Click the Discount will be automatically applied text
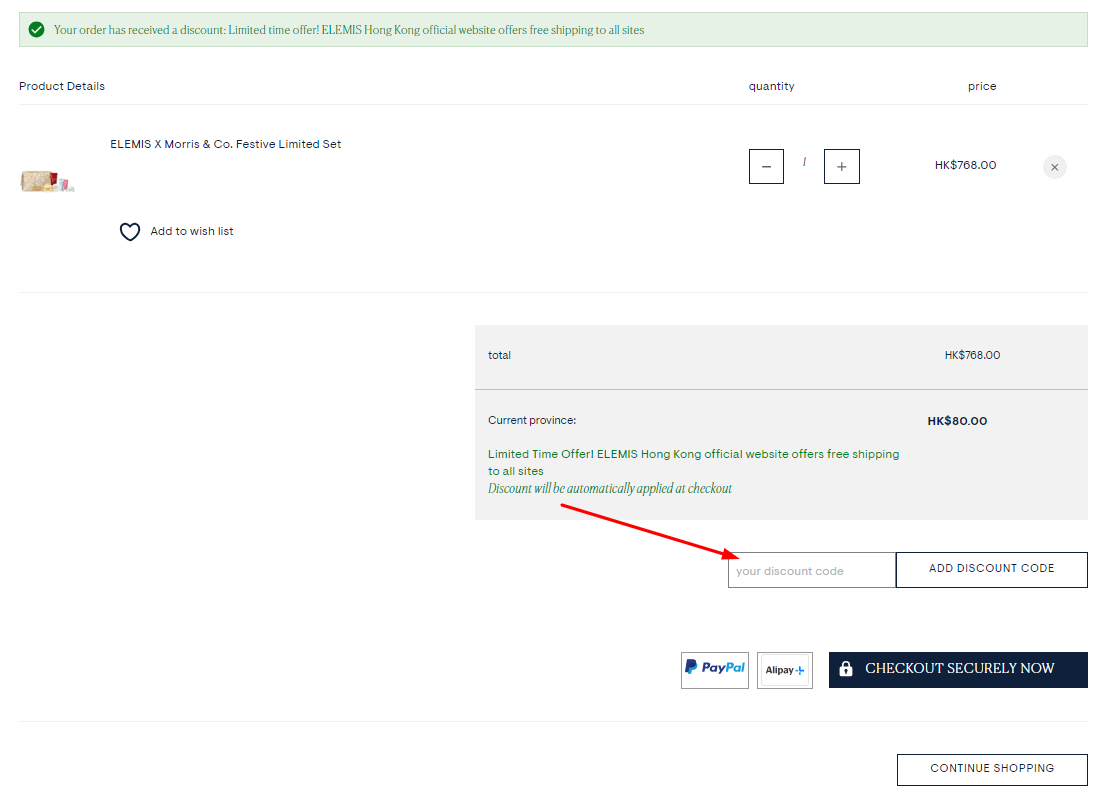 coord(609,489)
